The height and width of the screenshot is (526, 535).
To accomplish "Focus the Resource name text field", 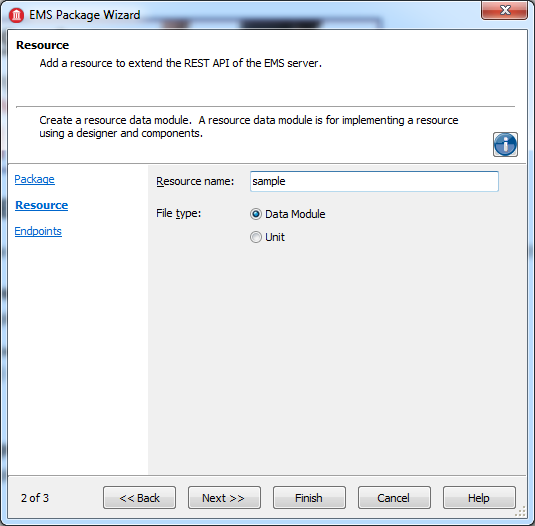I will tap(374, 181).
